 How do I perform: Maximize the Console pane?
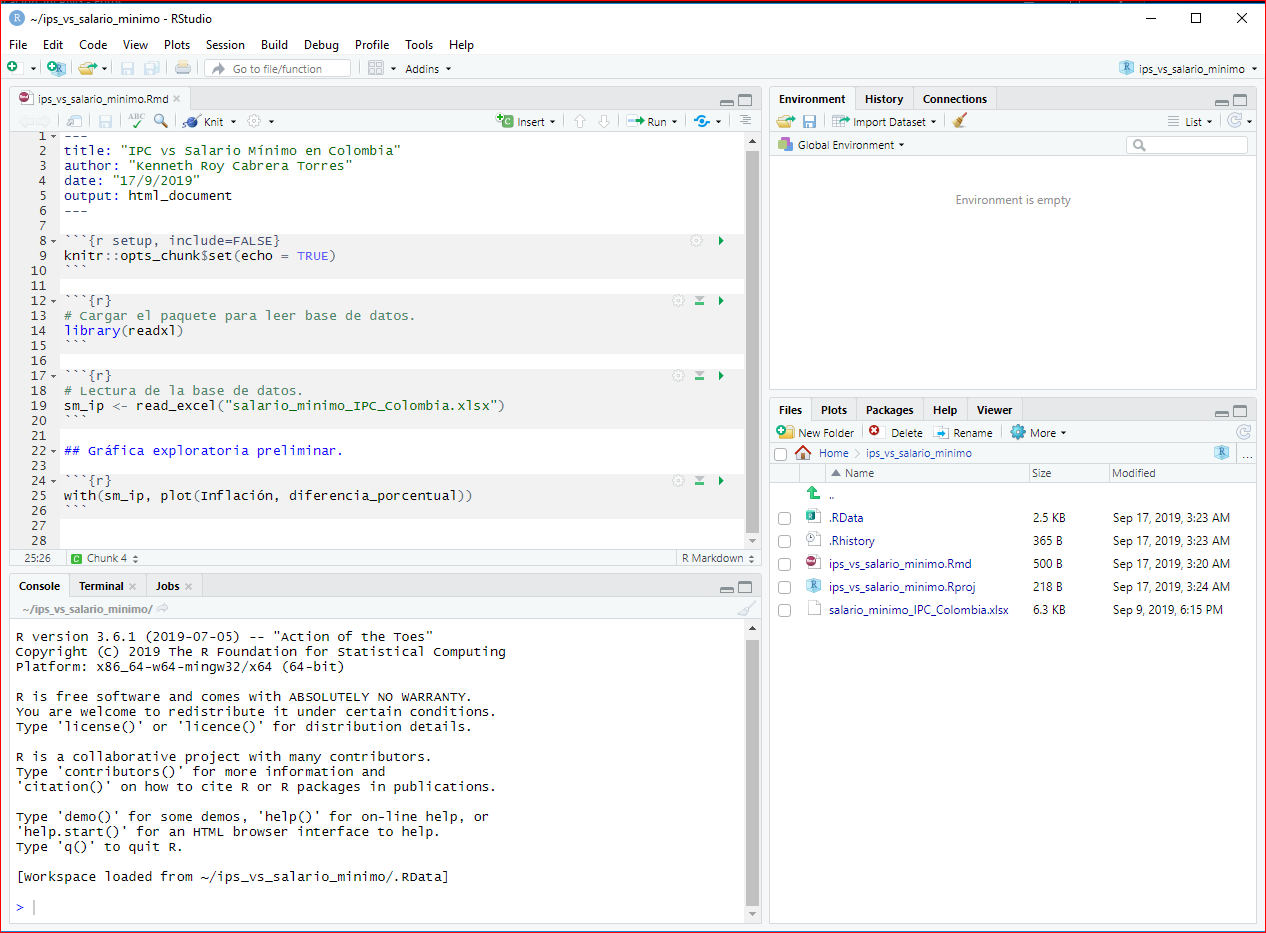pos(745,587)
